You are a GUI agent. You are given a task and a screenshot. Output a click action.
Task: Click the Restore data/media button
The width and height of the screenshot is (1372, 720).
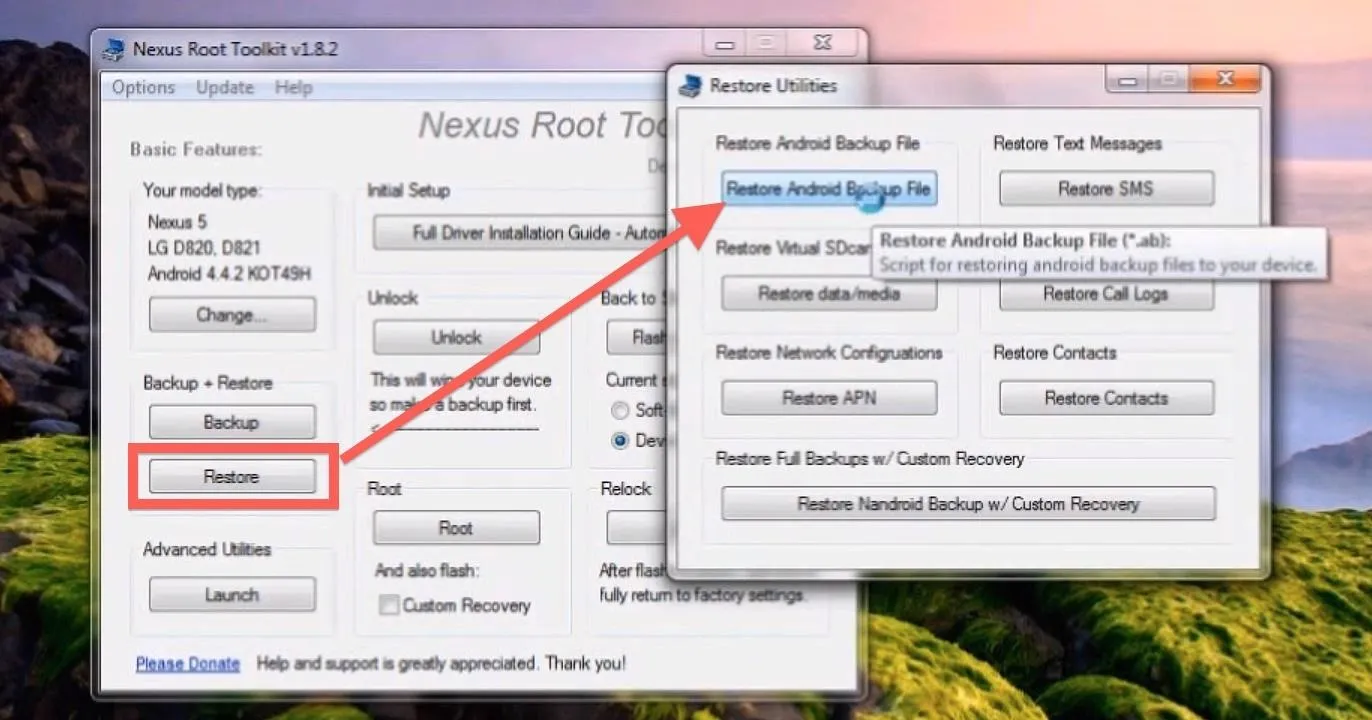829,293
